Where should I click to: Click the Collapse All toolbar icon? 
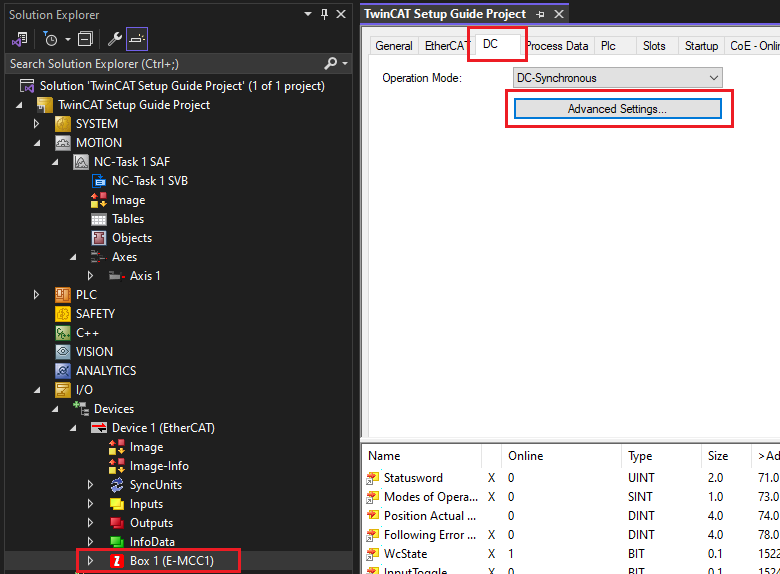[85, 39]
